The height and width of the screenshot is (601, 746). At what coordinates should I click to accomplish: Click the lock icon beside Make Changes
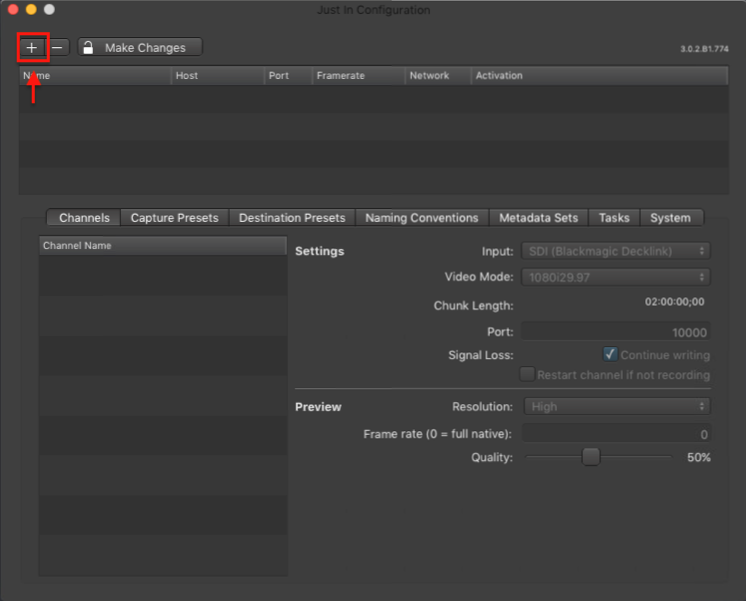(88, 48)
